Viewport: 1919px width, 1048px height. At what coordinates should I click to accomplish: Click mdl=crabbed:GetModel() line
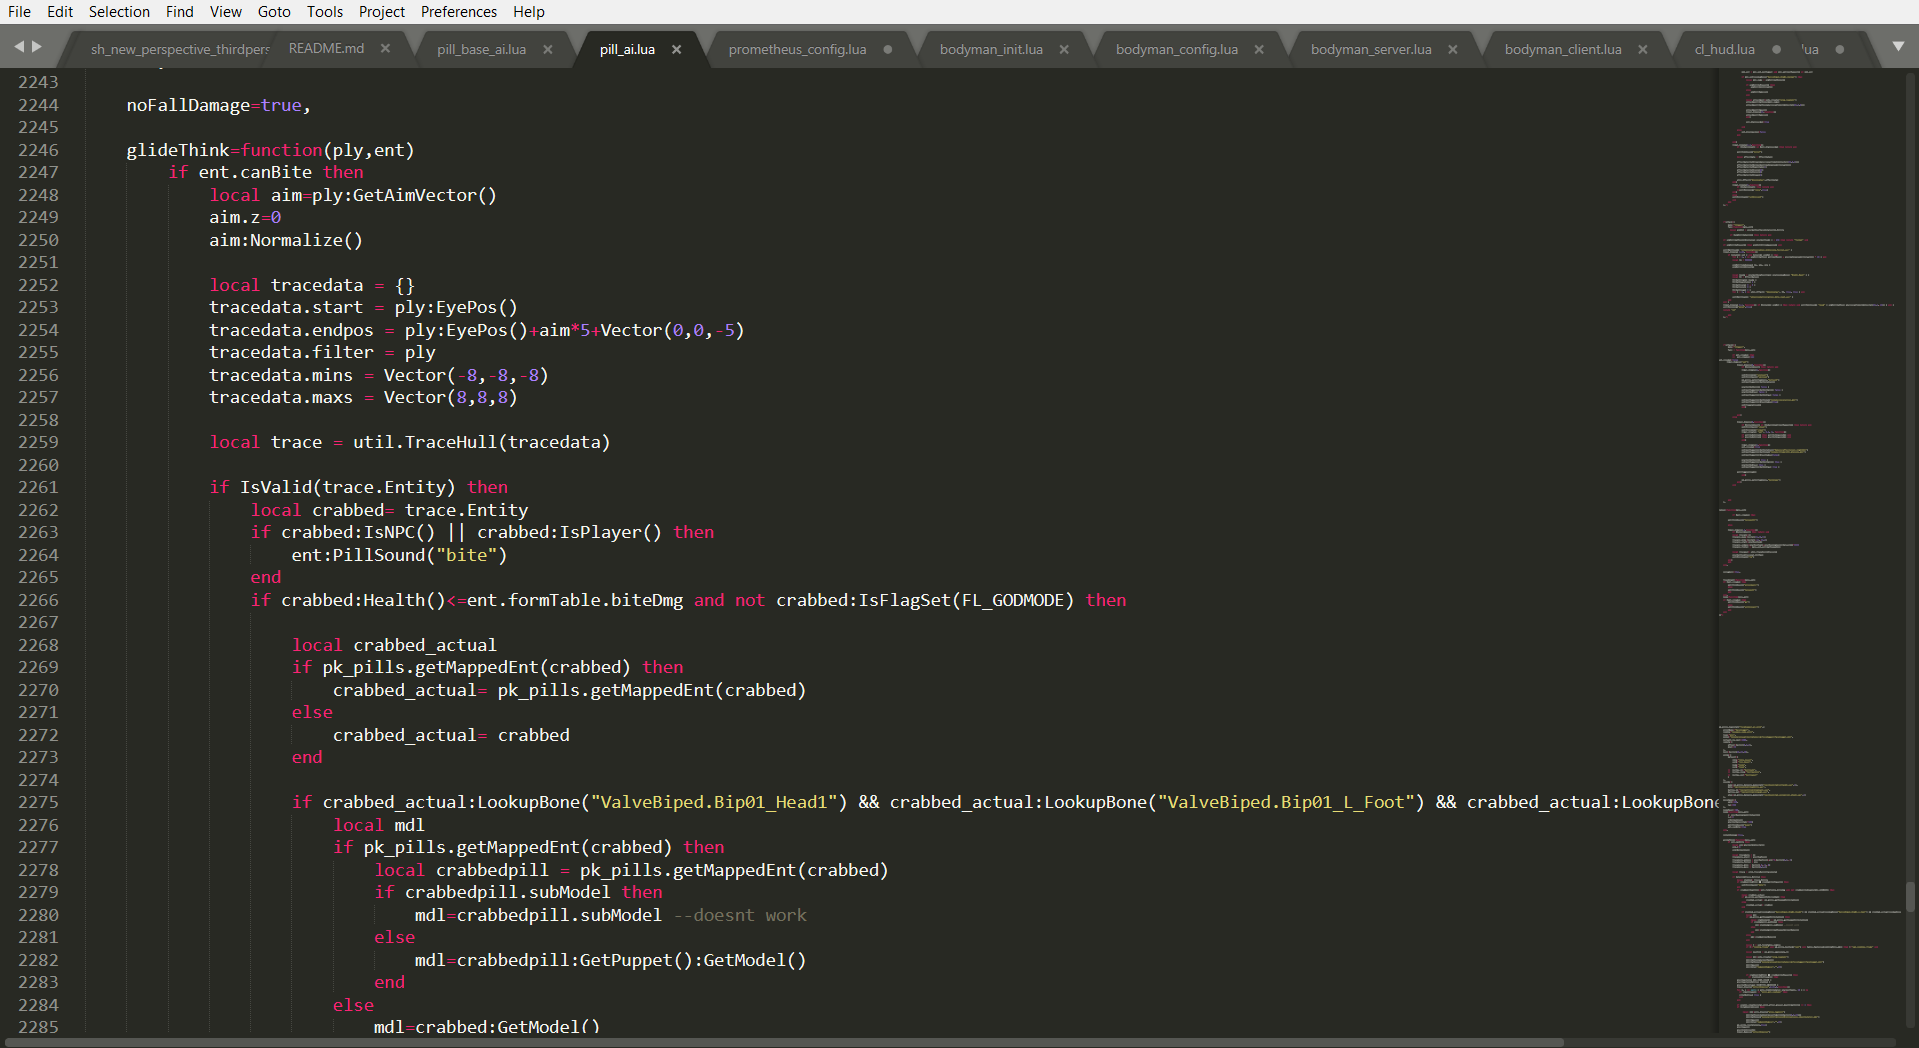pos(487,1027)
